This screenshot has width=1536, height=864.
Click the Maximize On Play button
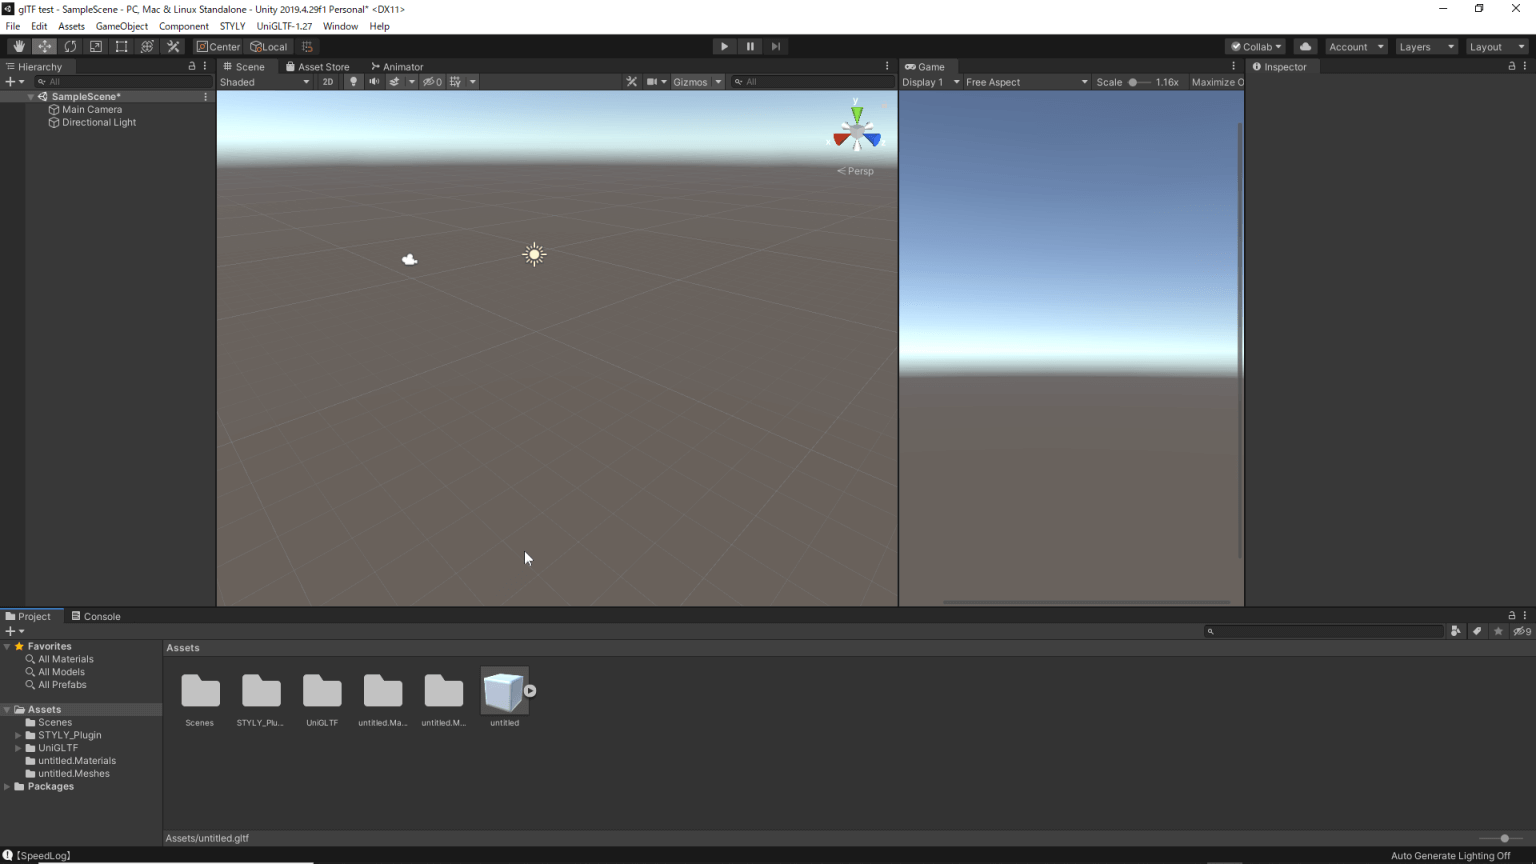[x=1216, y=81]
